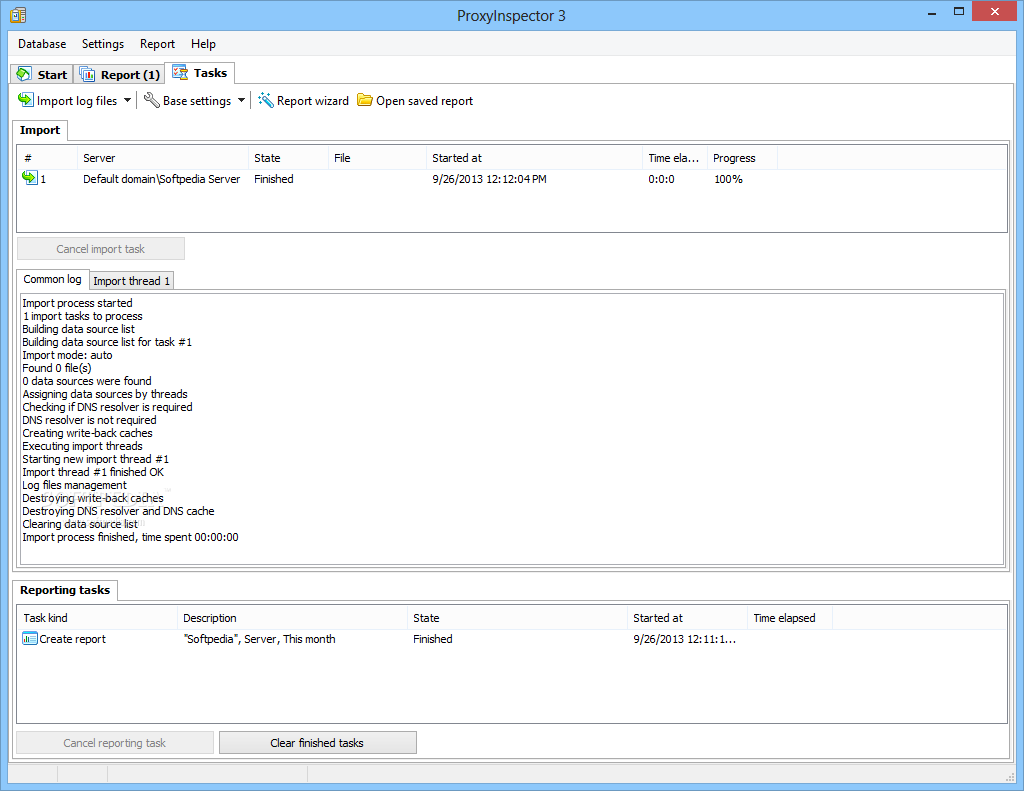Open the Database menu
The height and width of the screenshot is (791, 1024).
coord(42,44)
